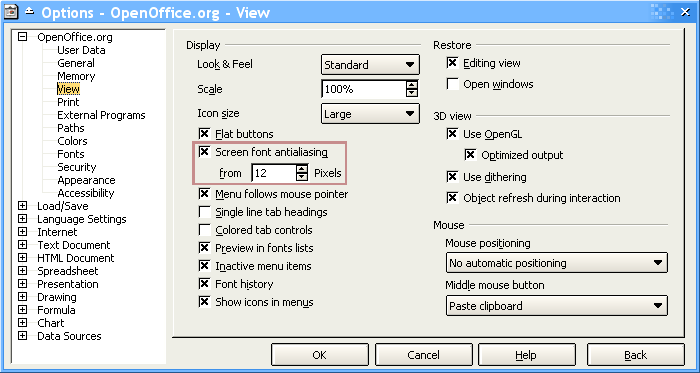Open the Icon size dropdown
This screenshot has height=373, width=700.
[370, 114]
